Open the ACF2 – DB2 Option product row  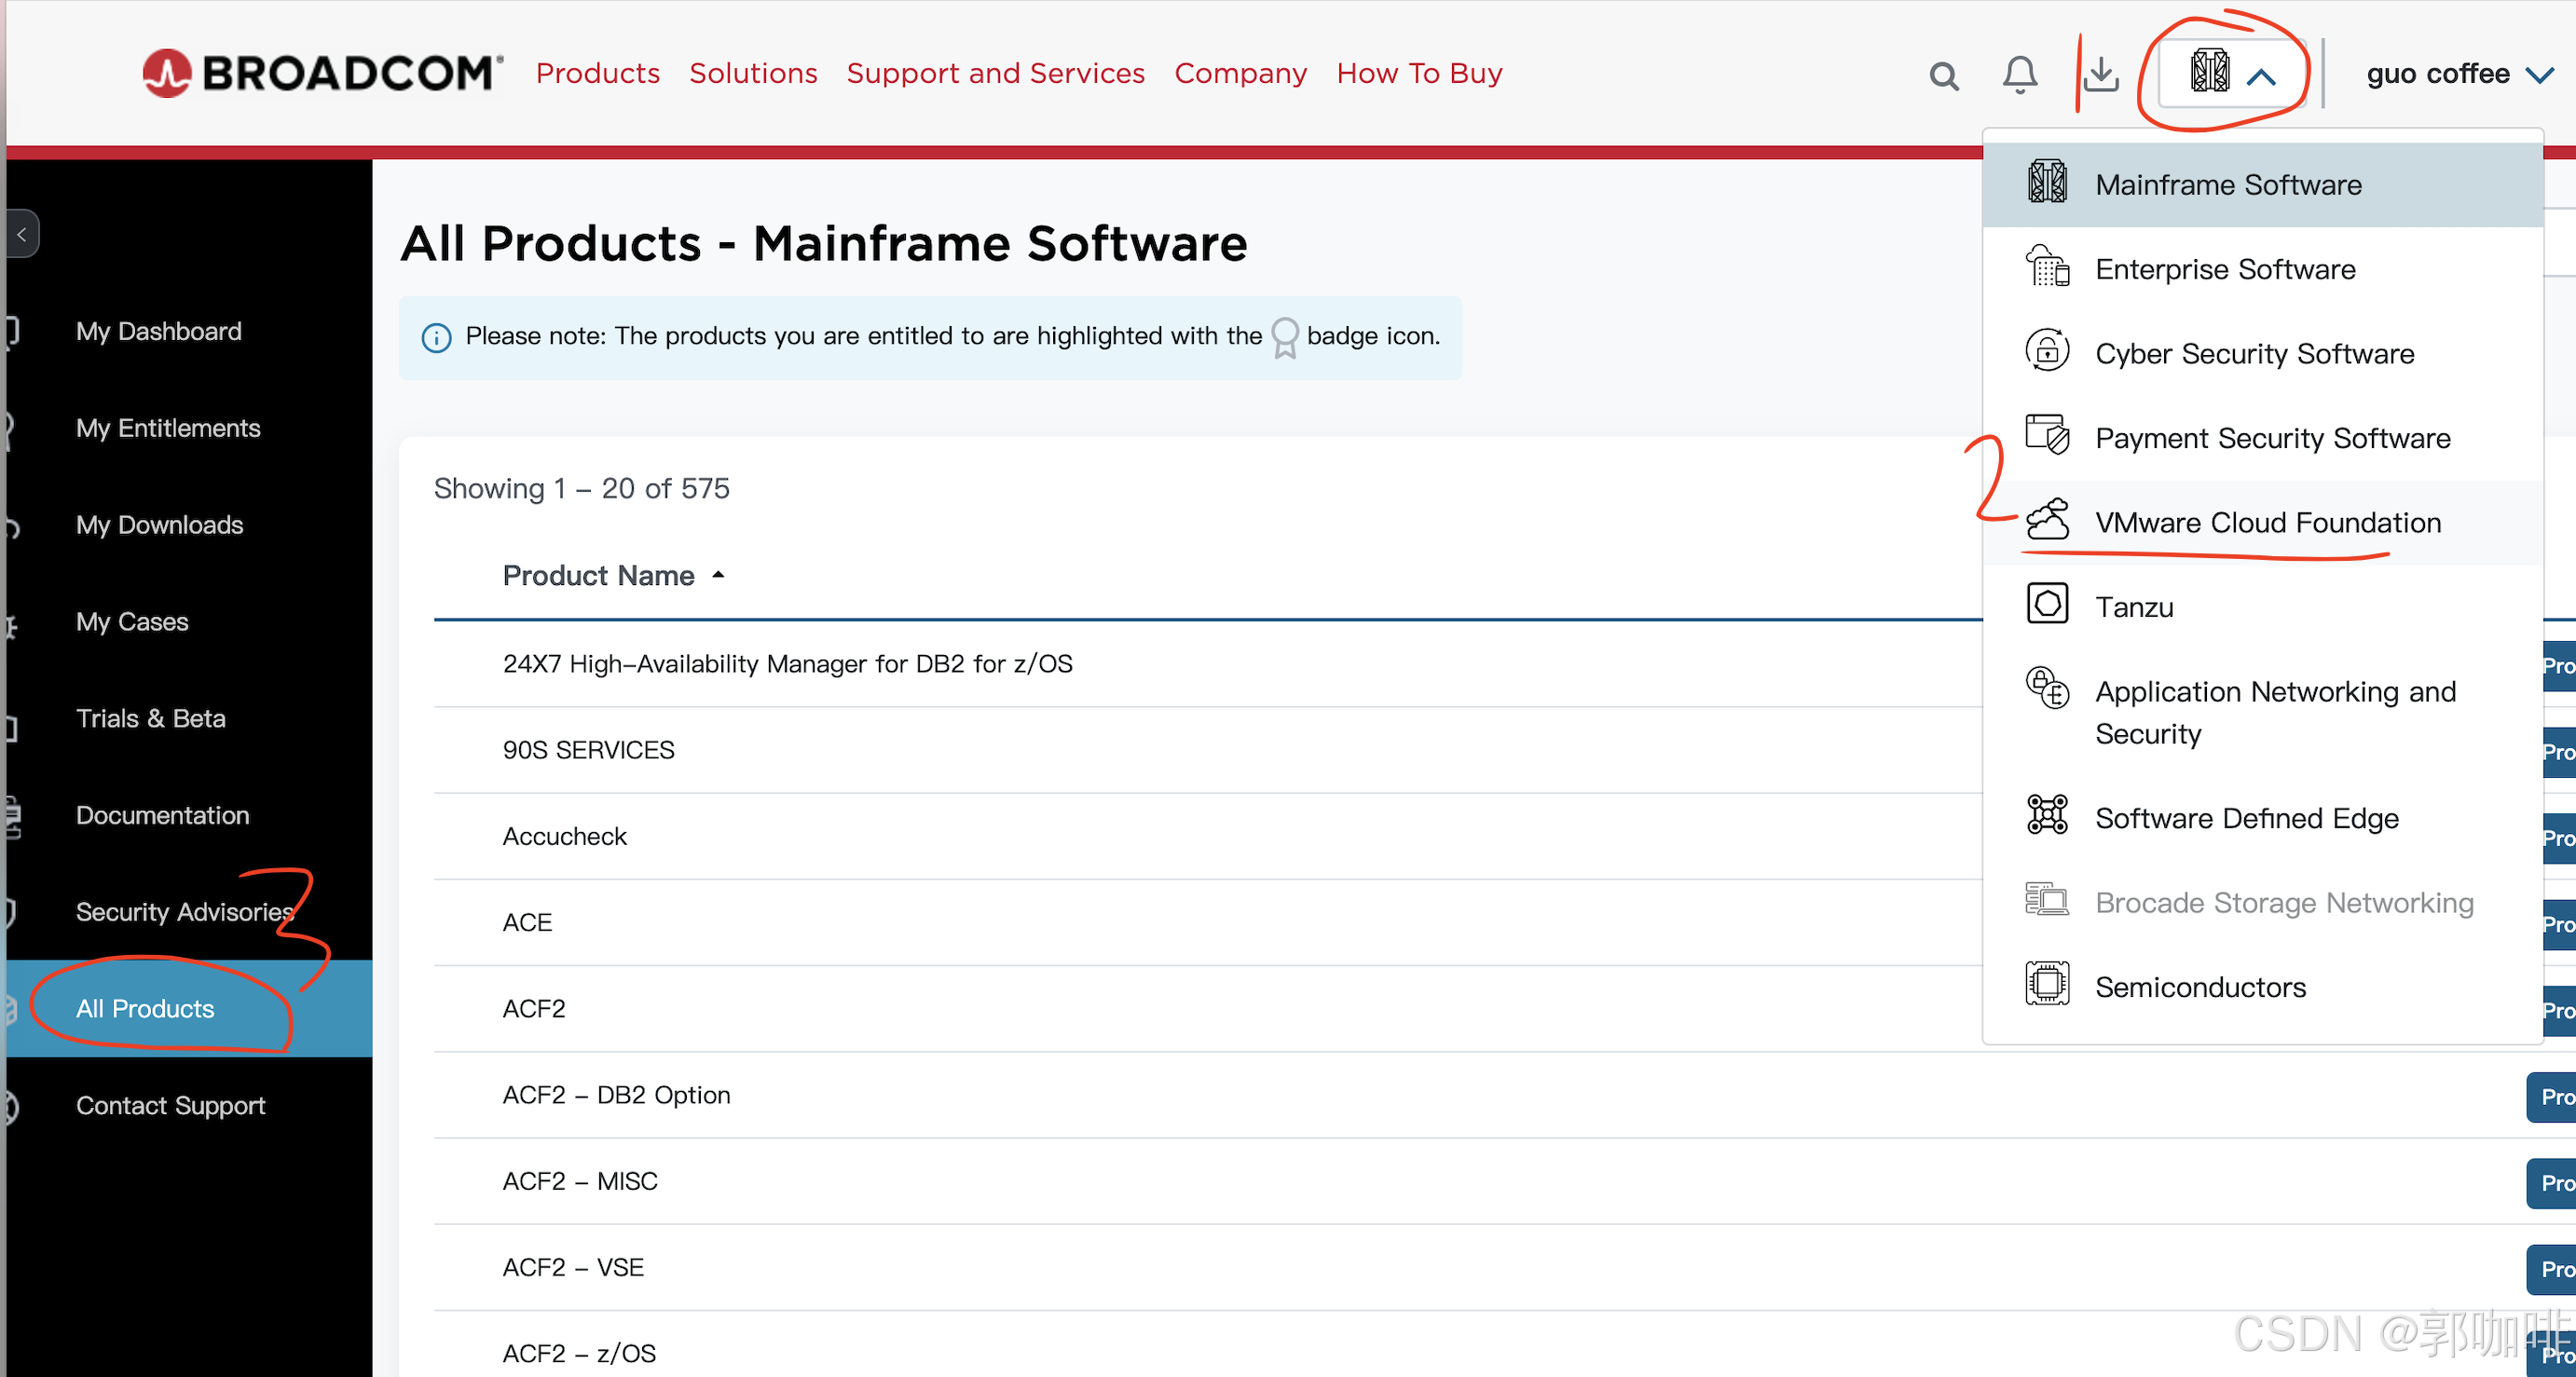point(616,1094)
